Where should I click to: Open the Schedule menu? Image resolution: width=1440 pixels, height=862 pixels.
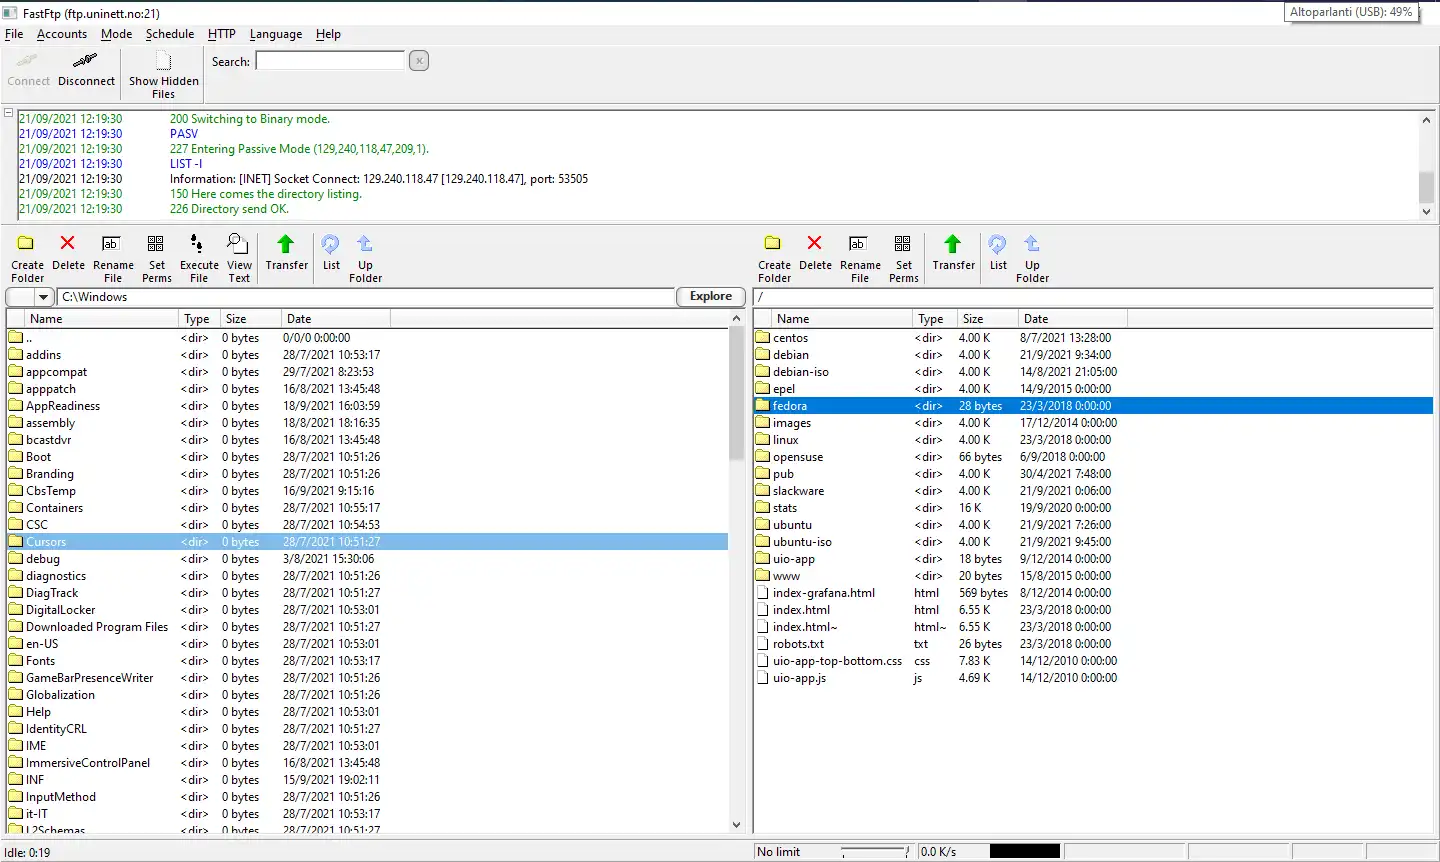click(169, 34)
